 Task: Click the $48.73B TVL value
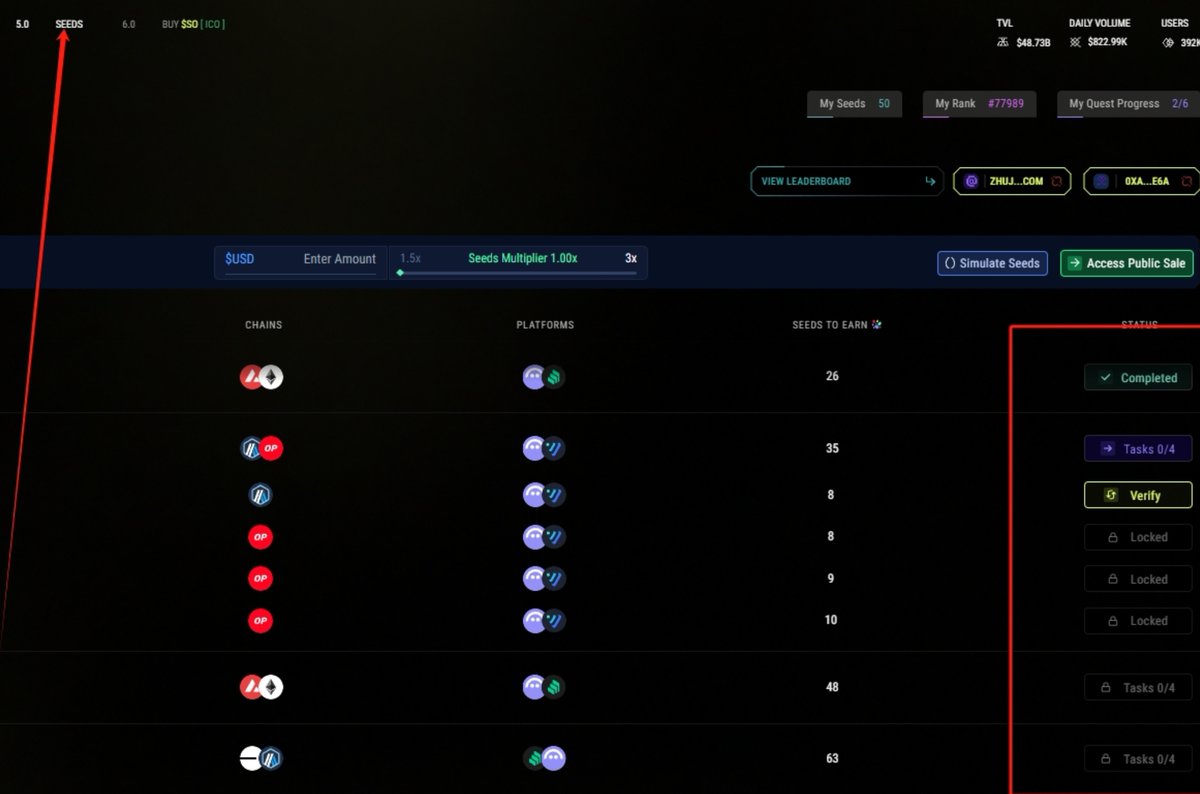click(1033, 42)
